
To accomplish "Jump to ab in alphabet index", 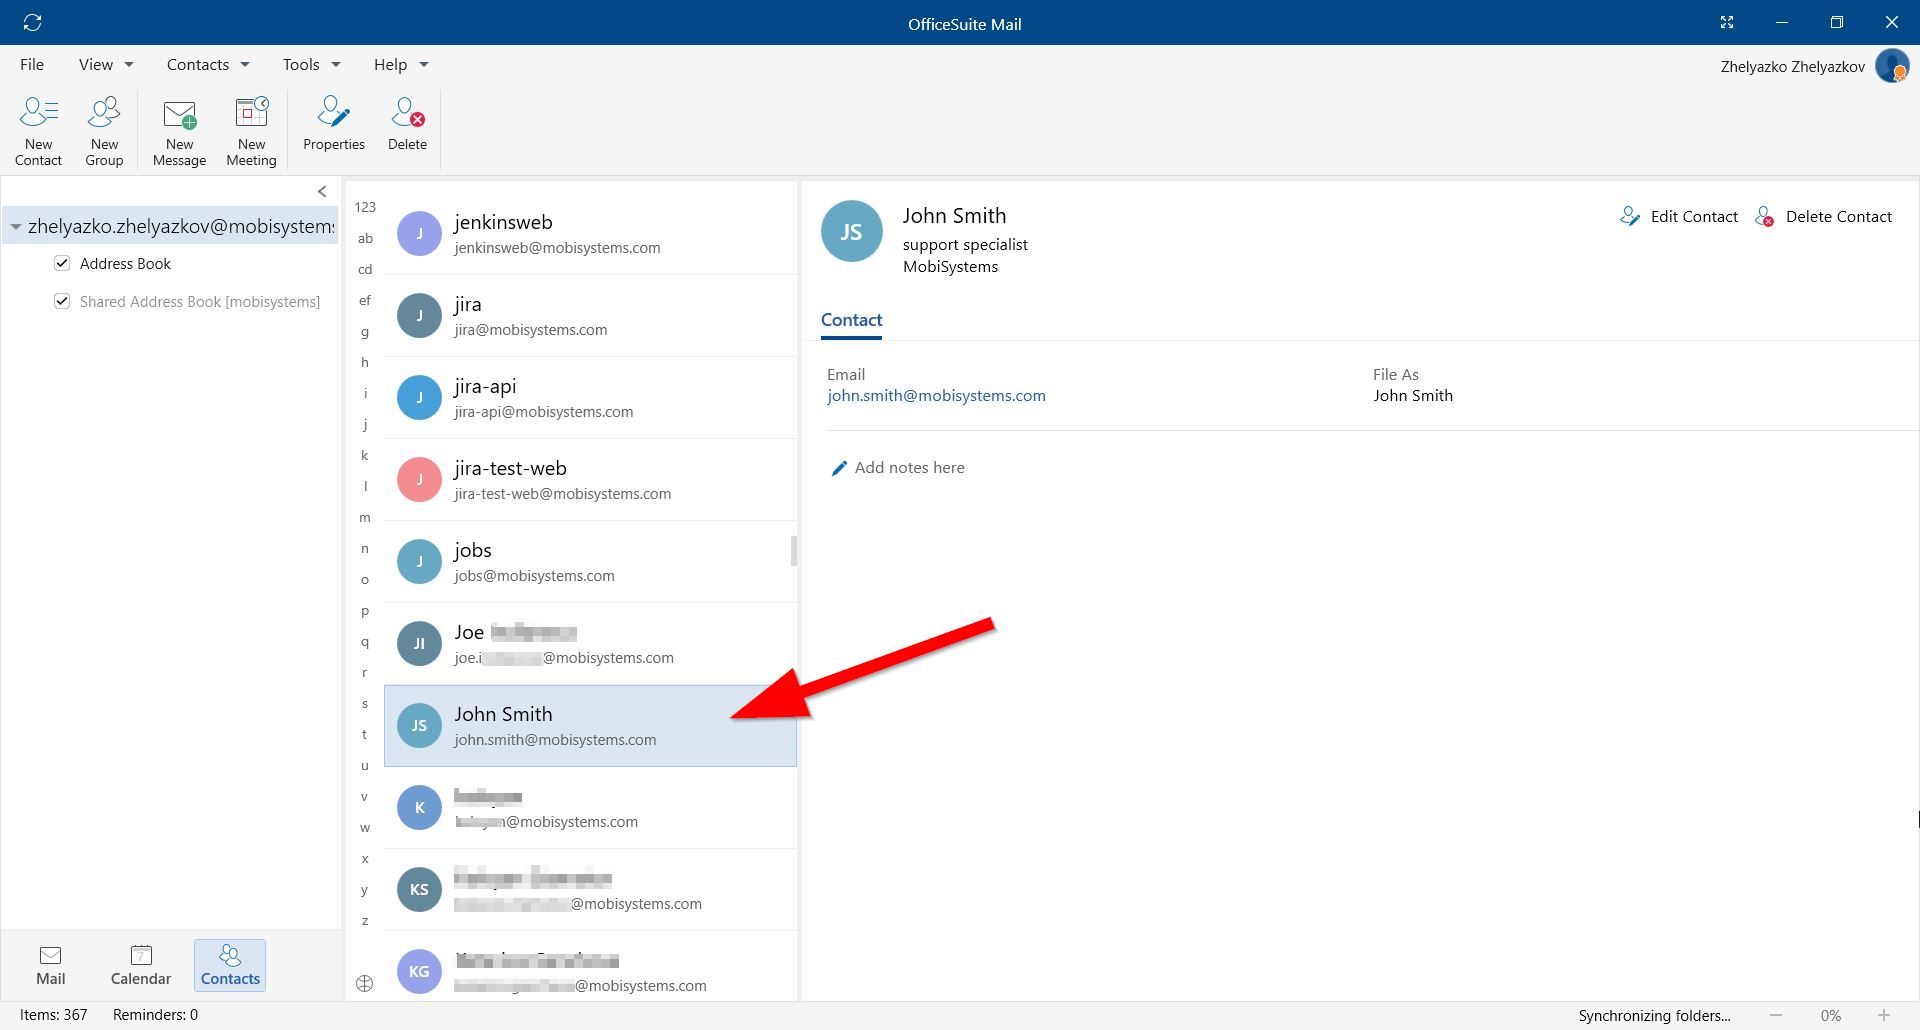I will [x=365, y=238].
